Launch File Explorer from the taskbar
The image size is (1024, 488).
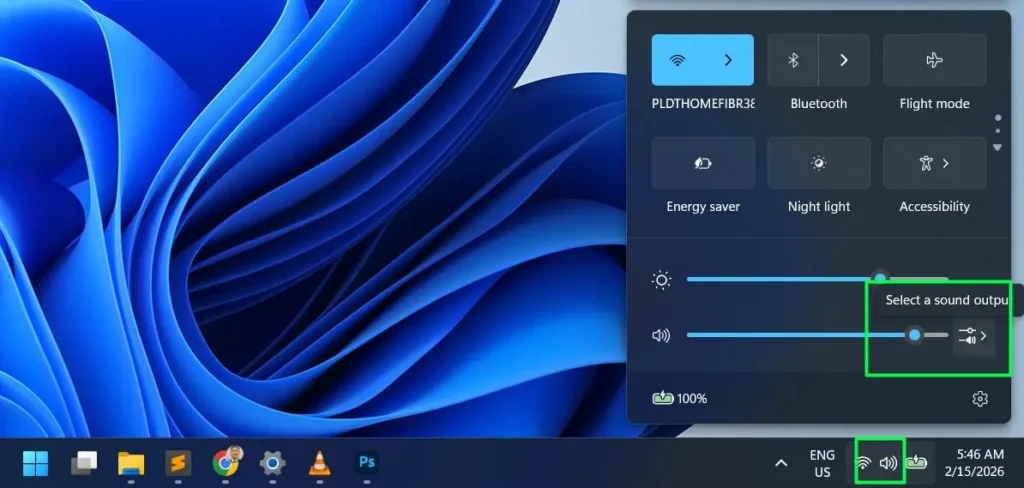pyautogui.click(x=131, y=463)
